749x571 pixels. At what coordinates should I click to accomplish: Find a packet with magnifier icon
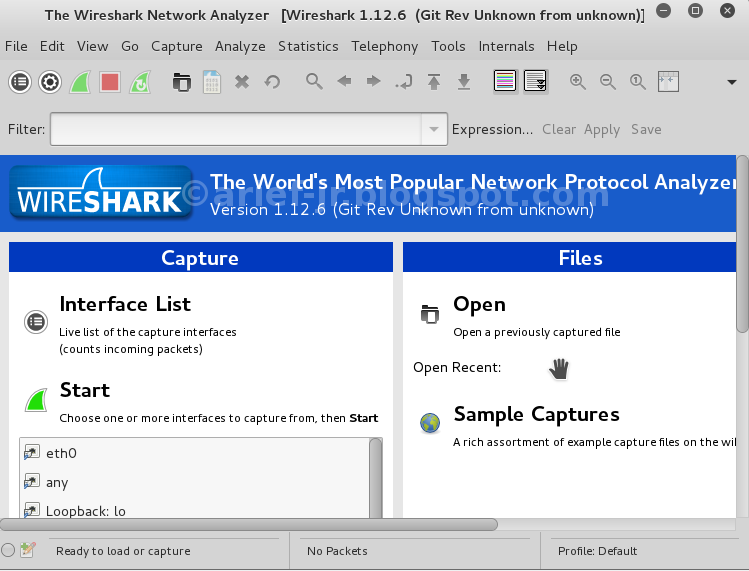point(314,82)
